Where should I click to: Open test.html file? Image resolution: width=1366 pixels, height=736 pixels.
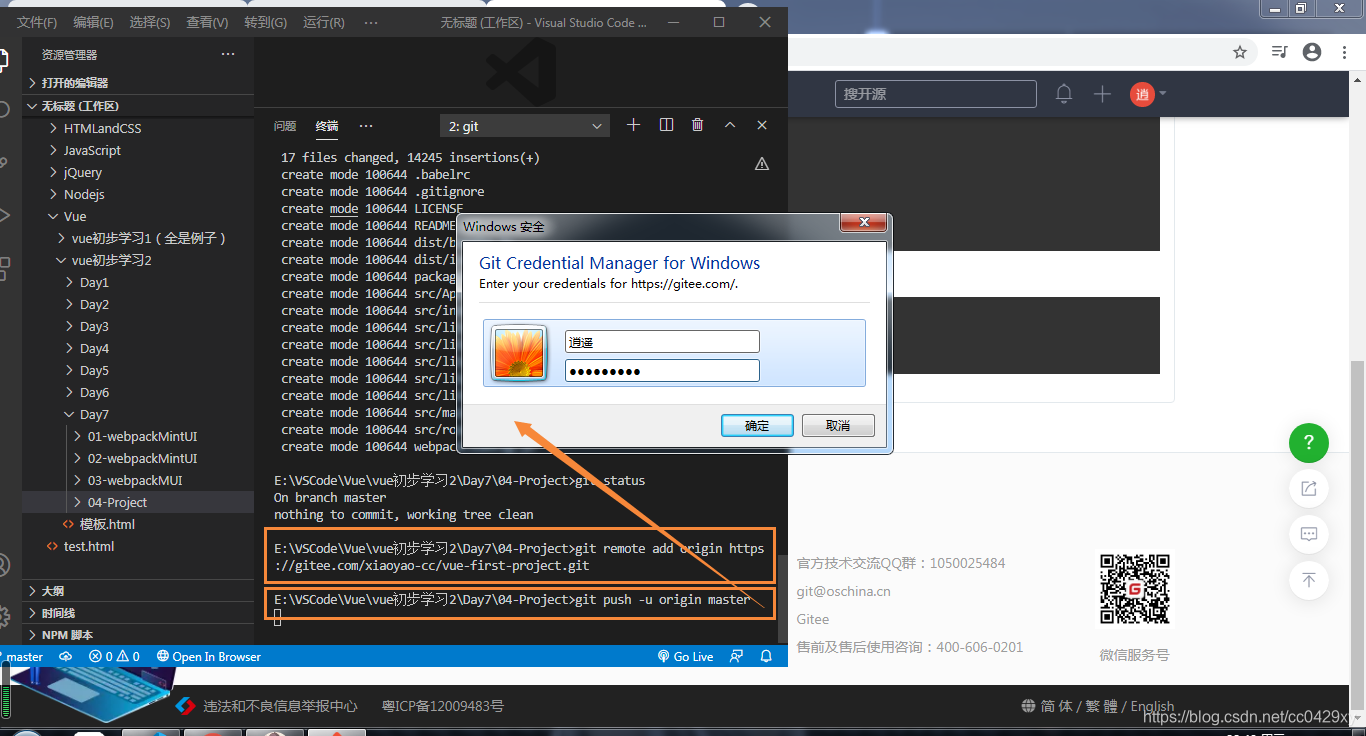pyautogui.click(x=139, y=546)
